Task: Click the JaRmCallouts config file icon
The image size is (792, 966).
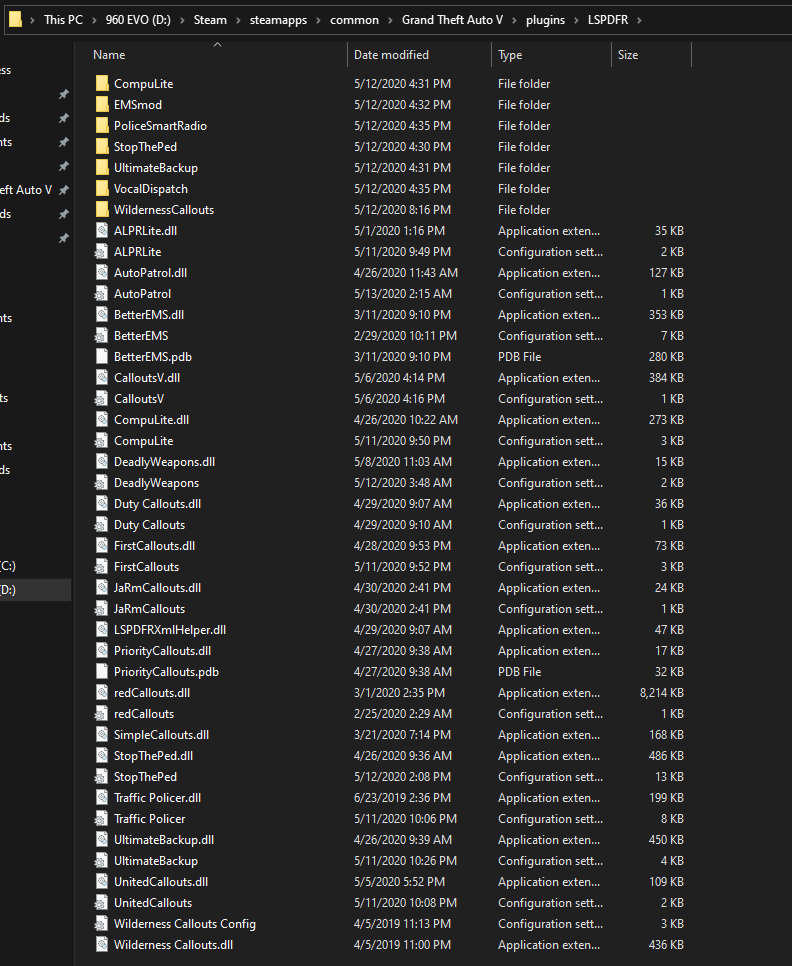Action: coord(102,609)
